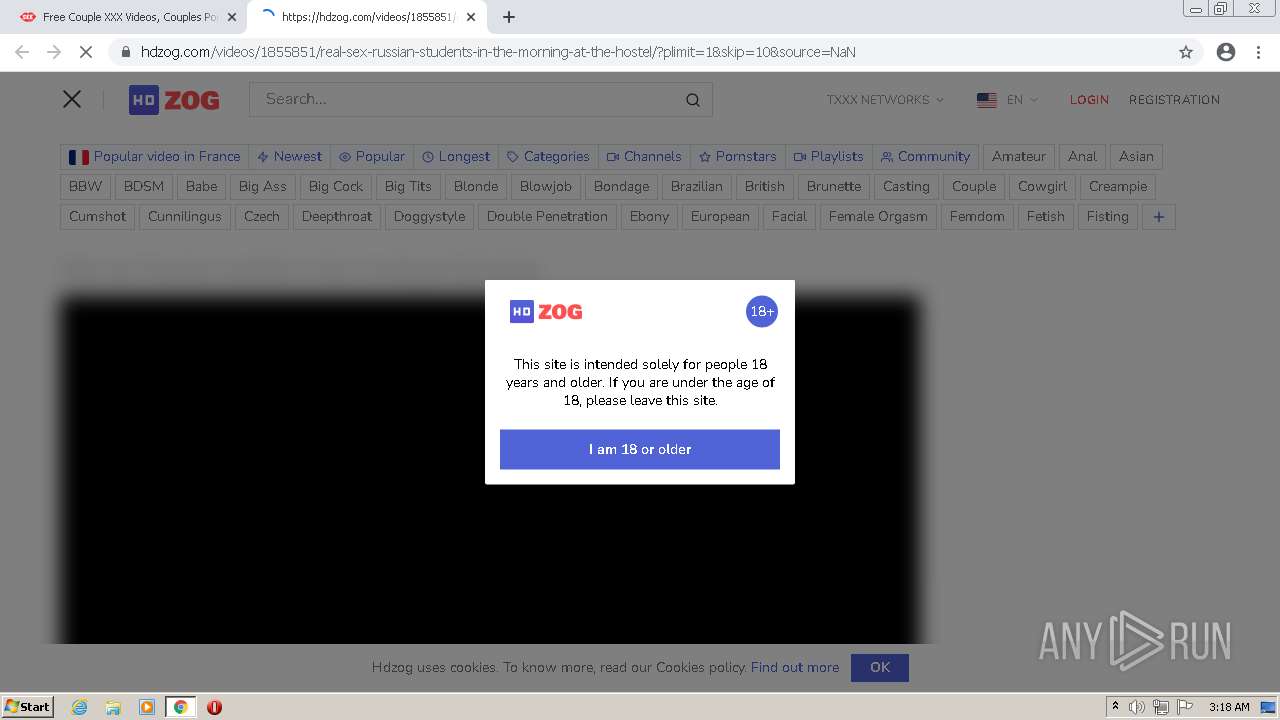Stop page loading with the X button
Image resolution: width=1280 pixels, height=720 pixels.
86,52
